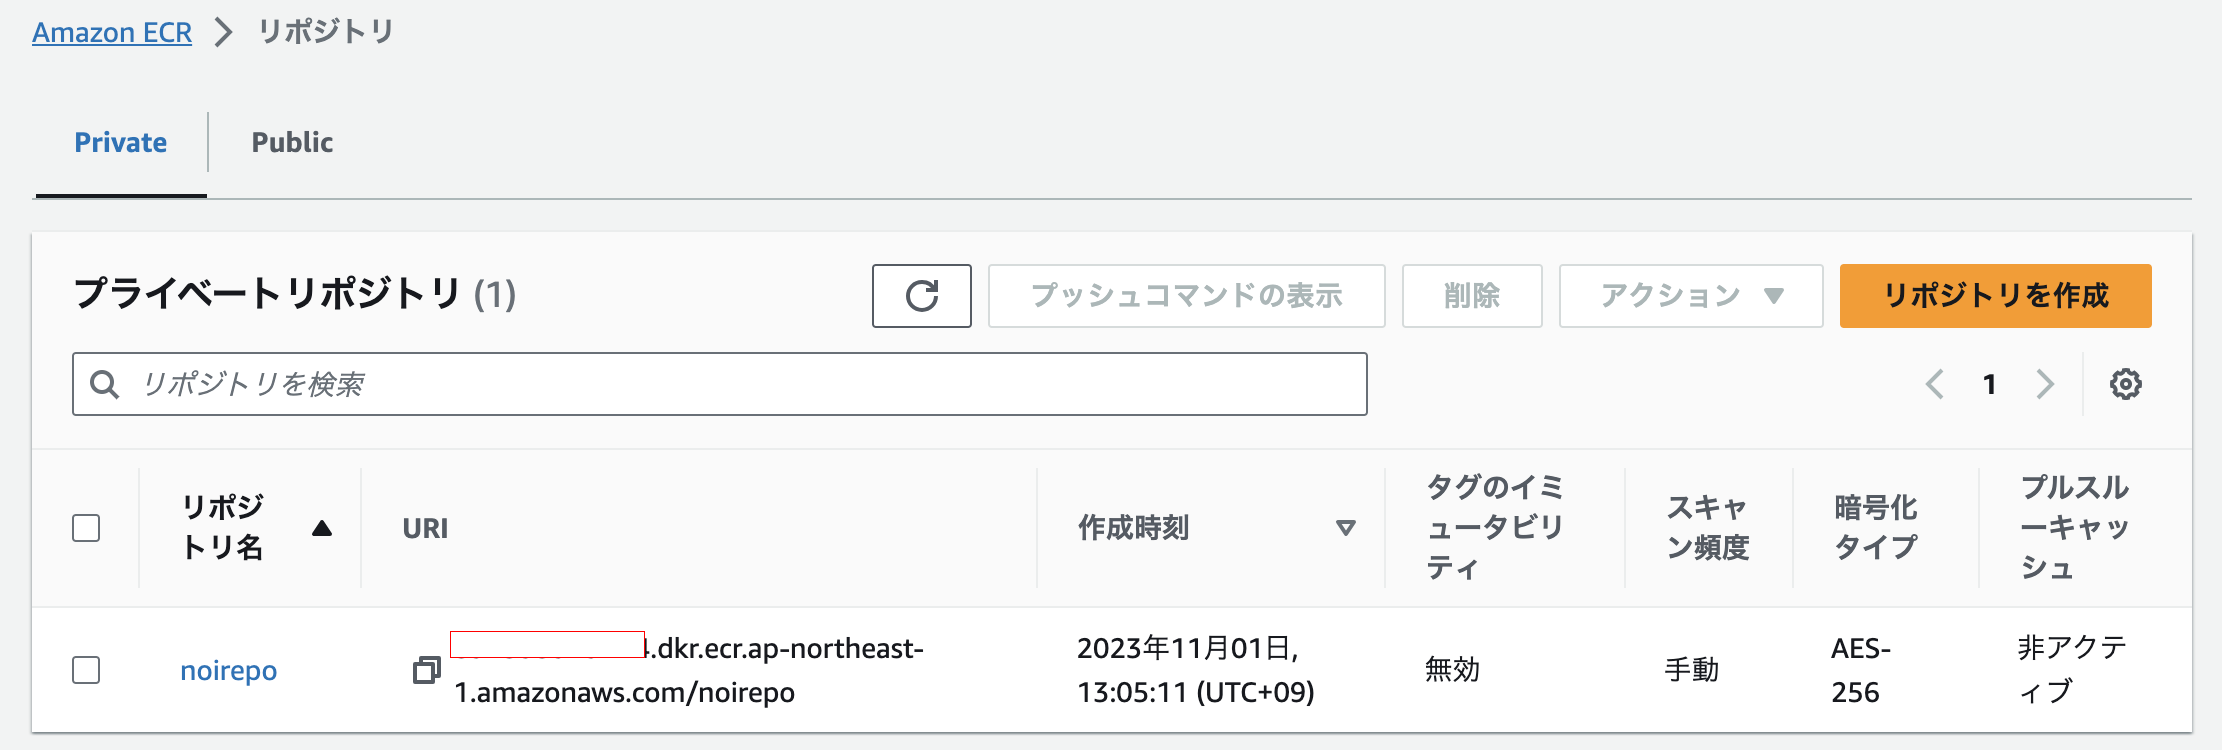Switch to the Public tab

(x=292, y=142)
